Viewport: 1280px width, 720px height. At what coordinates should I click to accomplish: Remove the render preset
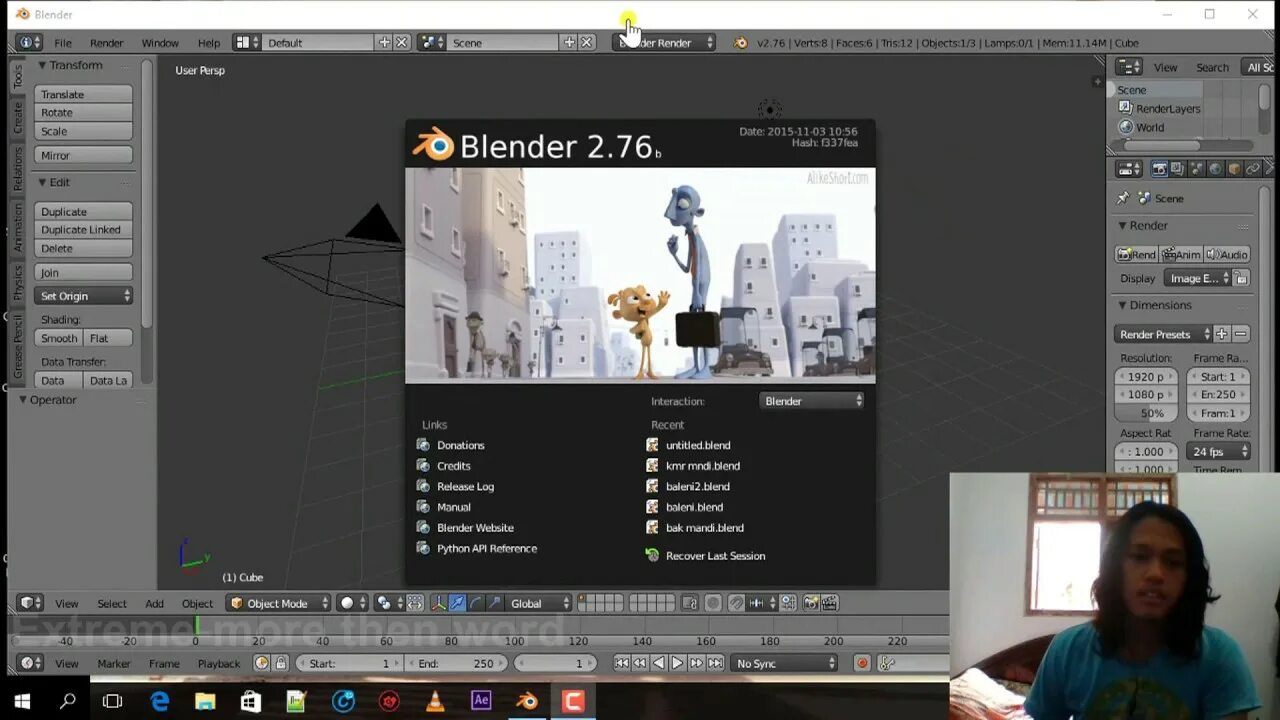pos(1241,334)
